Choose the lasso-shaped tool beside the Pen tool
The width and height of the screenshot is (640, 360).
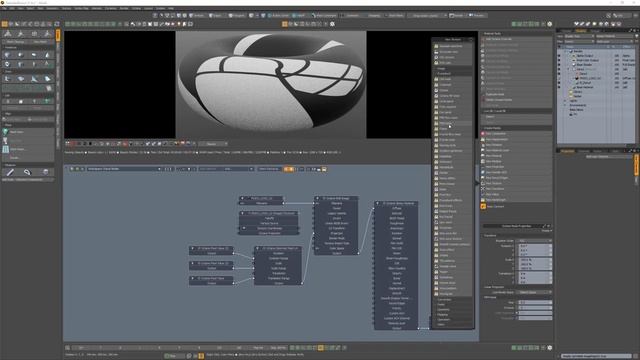pyautogui.click(x=27, y=172)
